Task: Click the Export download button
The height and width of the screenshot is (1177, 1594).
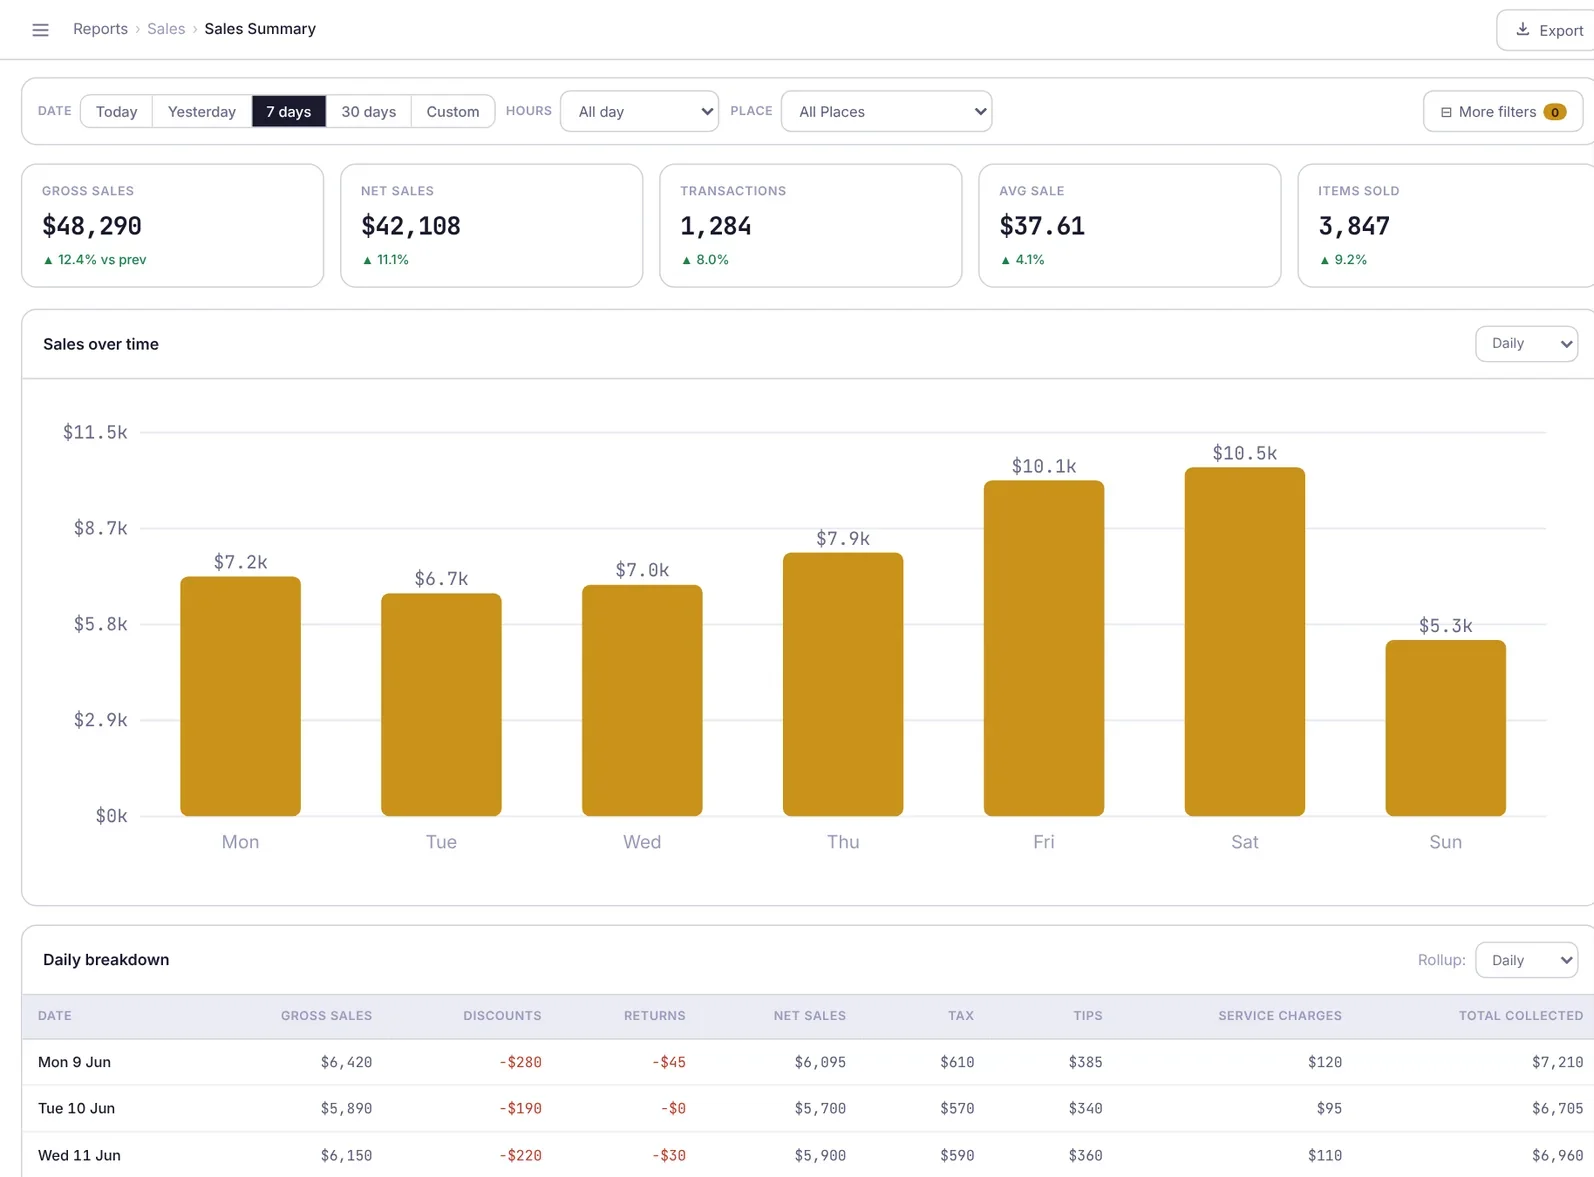Action: pos(1546,30)
